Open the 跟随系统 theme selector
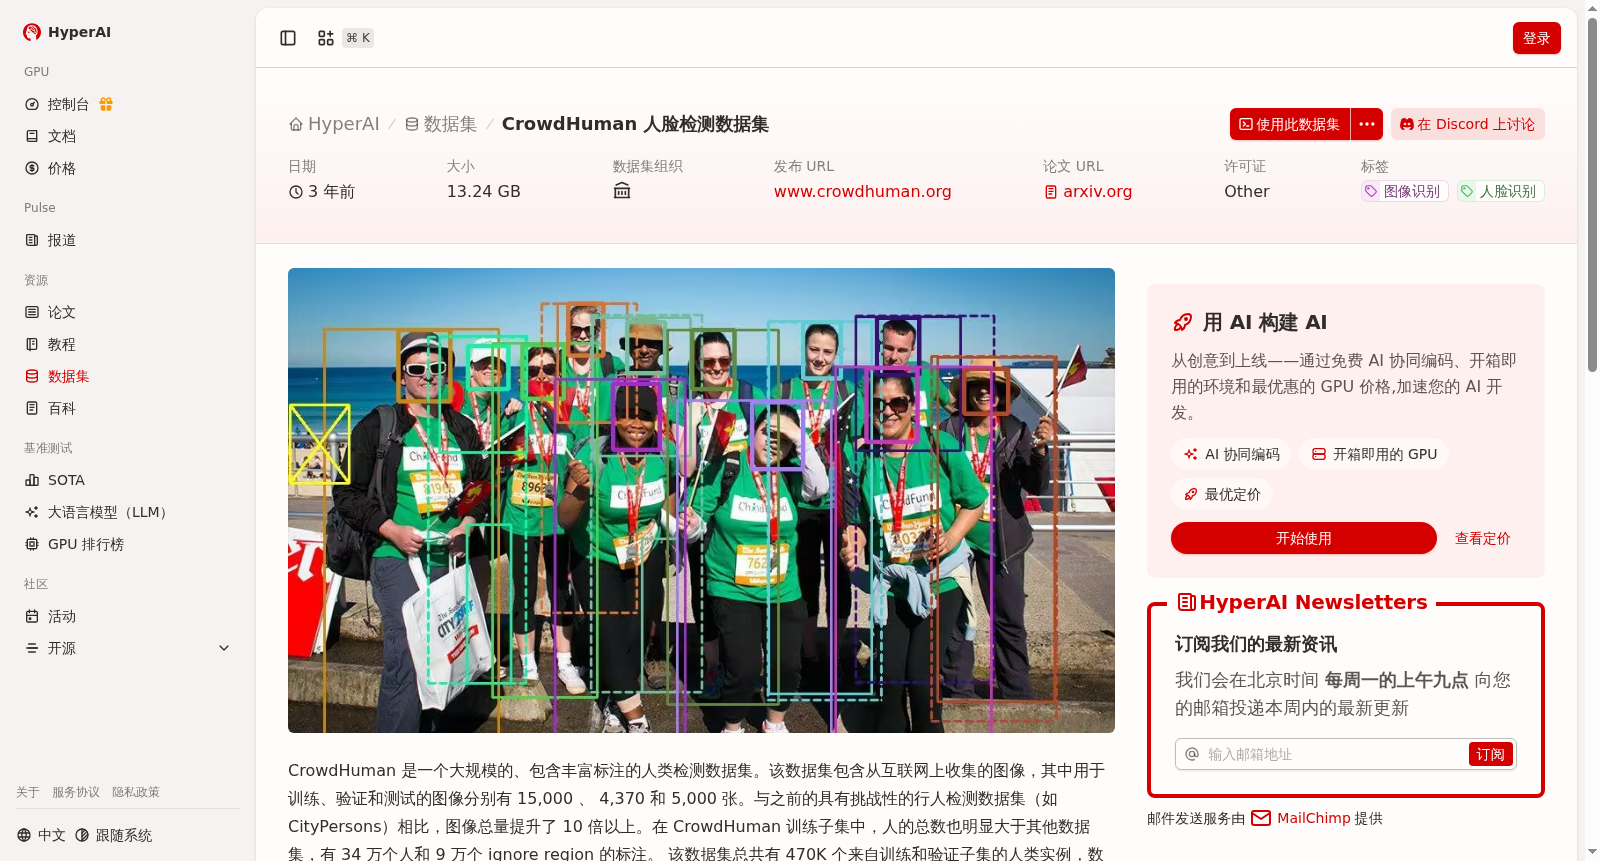1600x861 pixels. coord(113,835)
